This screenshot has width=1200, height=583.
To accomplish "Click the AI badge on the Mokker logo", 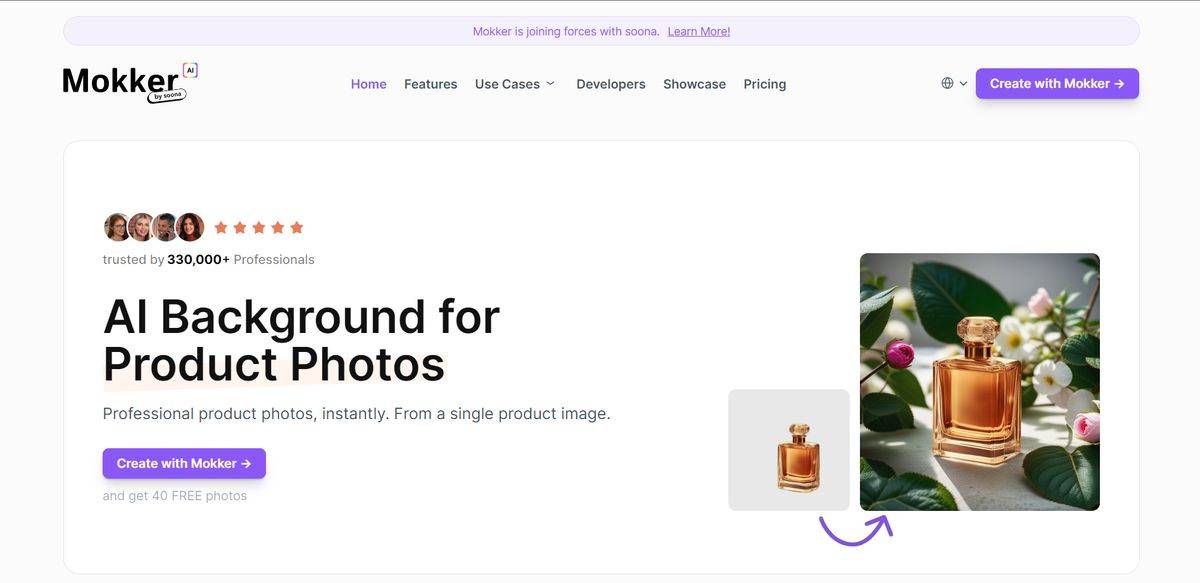I will tap(190, 70).
